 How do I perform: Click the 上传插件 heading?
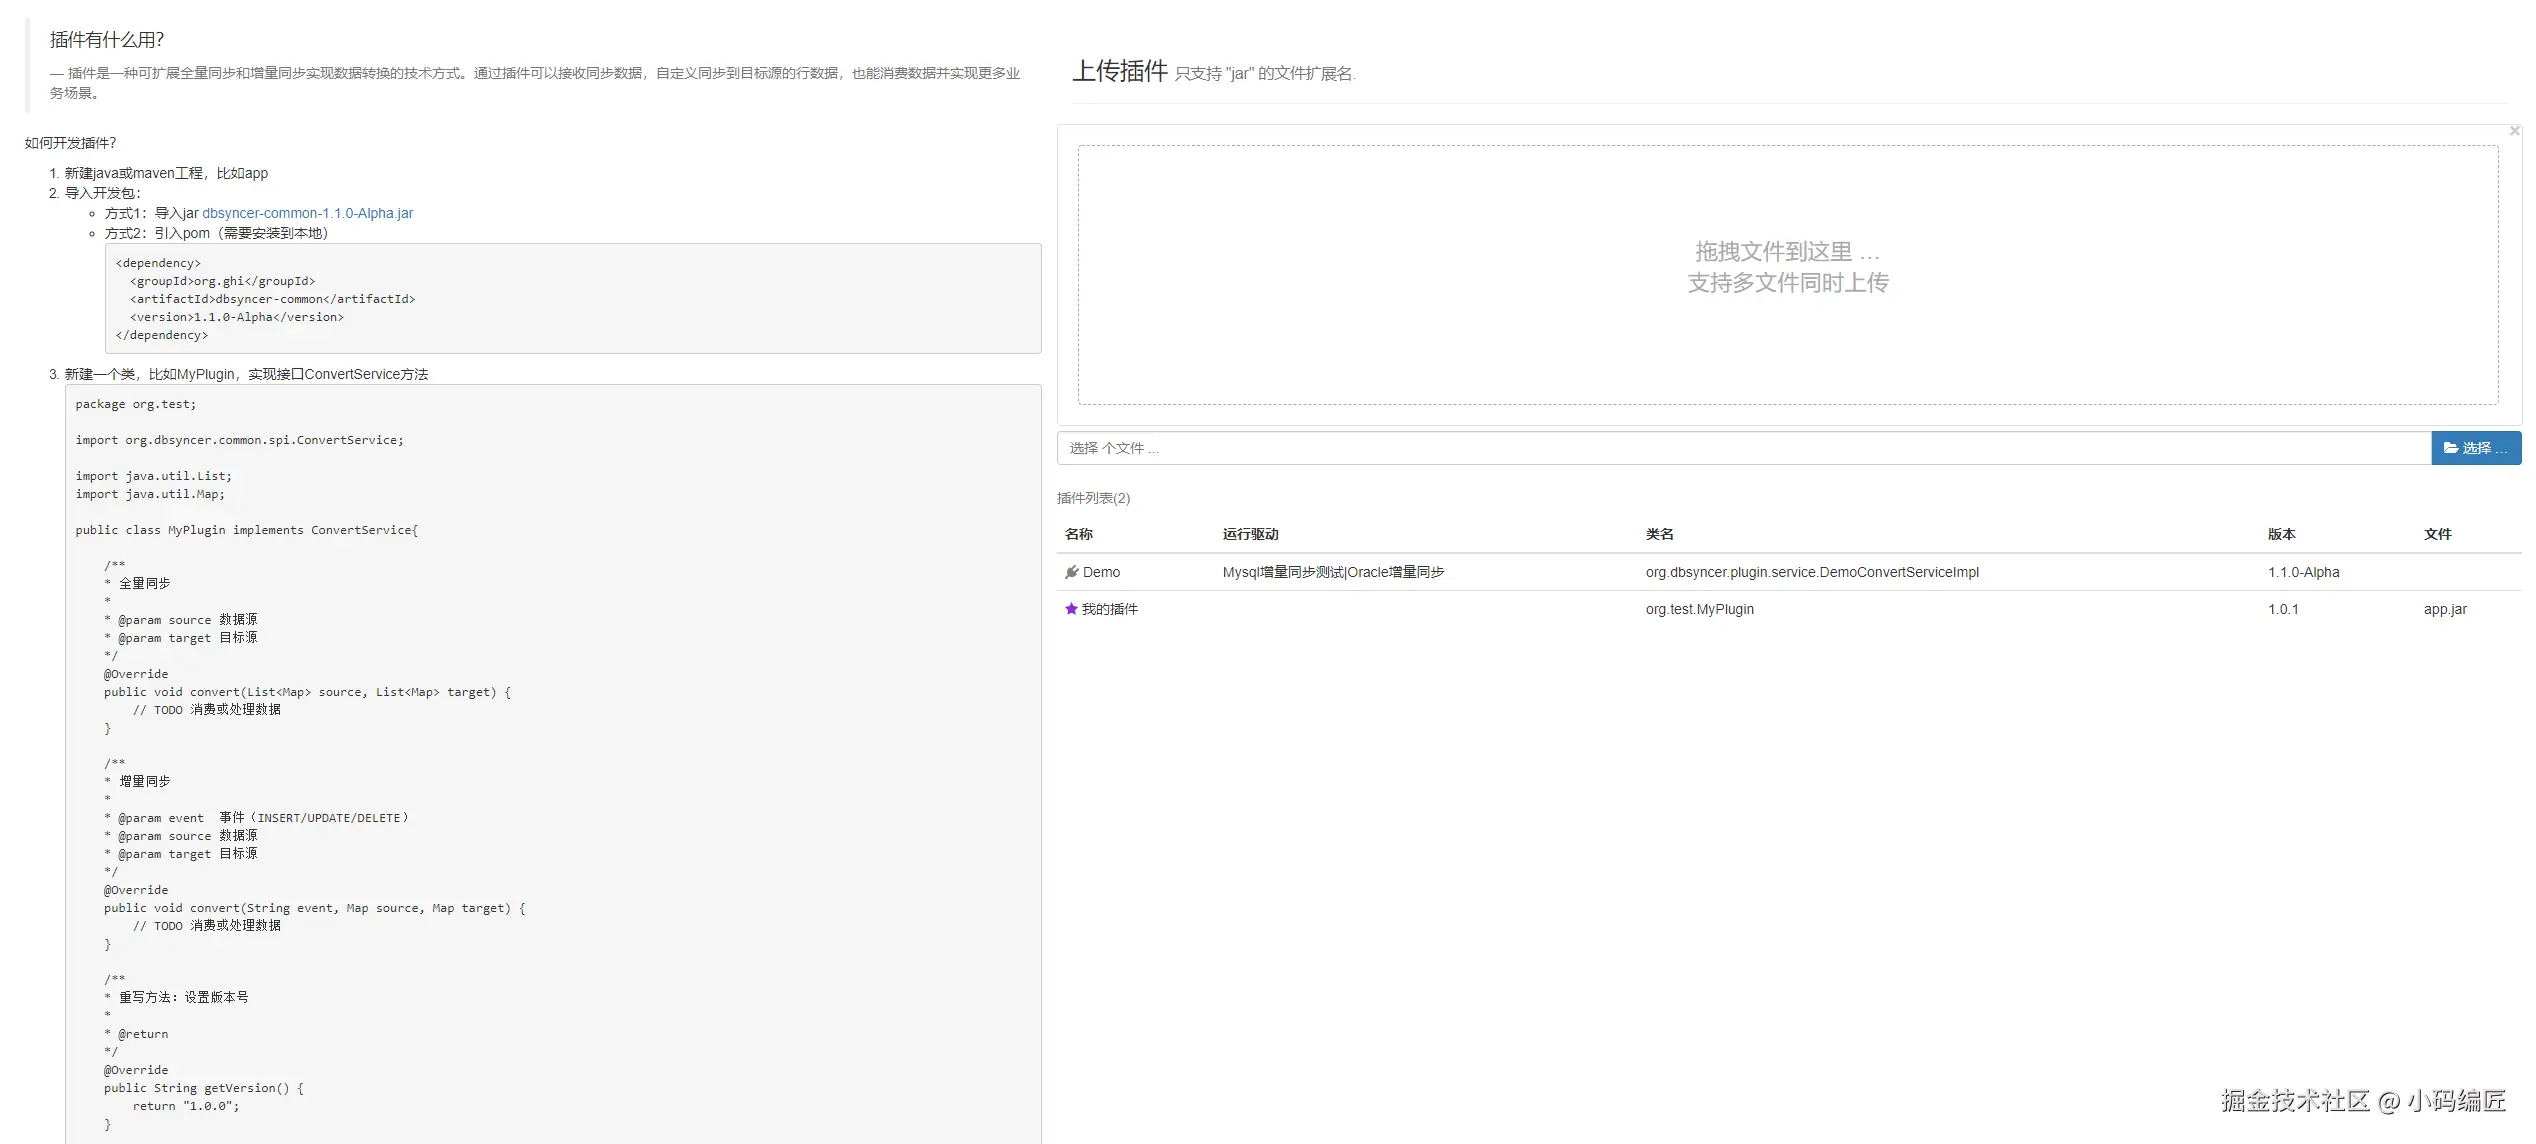[x=1119, y=71]
